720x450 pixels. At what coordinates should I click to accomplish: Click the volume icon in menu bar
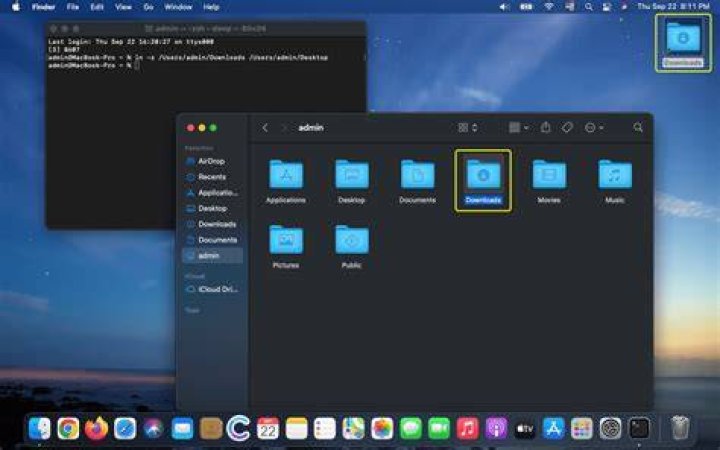505,7
